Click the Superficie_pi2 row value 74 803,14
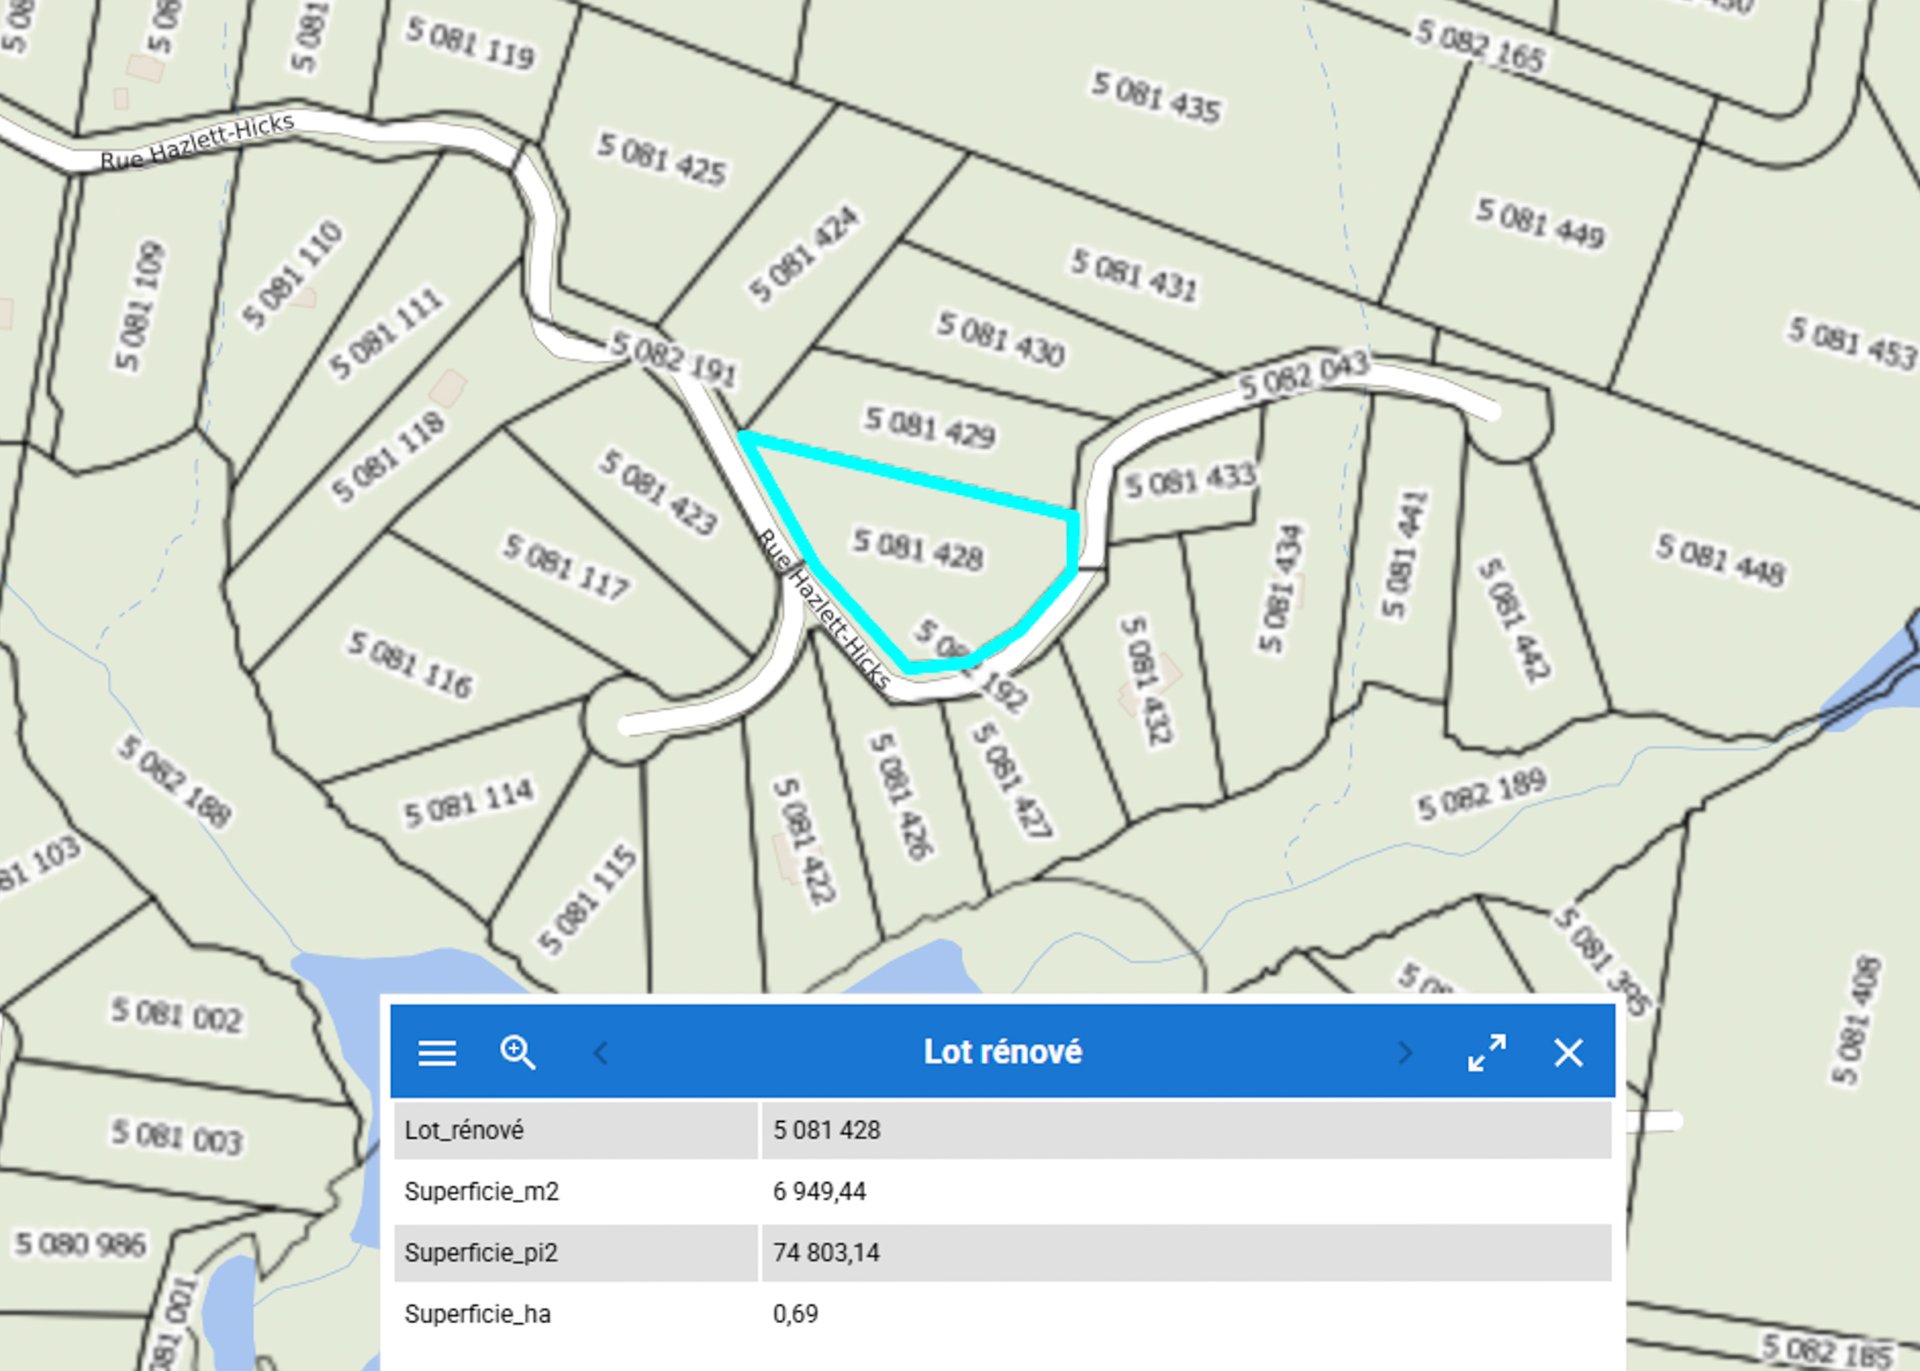 tap(826, 1252)
